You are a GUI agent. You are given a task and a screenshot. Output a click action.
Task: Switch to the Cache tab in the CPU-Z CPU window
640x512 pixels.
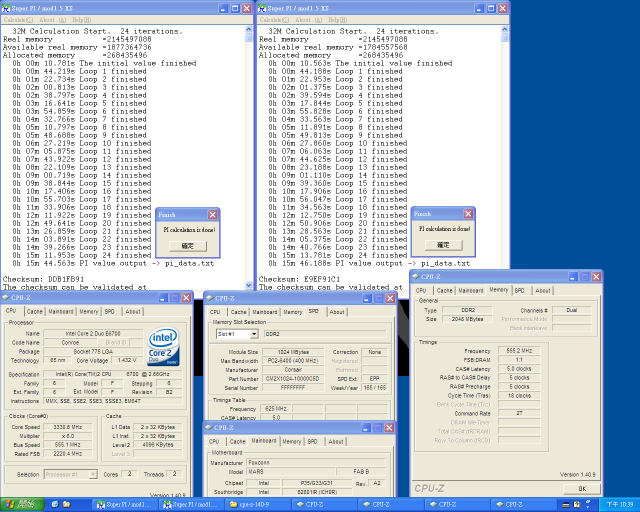34,312
